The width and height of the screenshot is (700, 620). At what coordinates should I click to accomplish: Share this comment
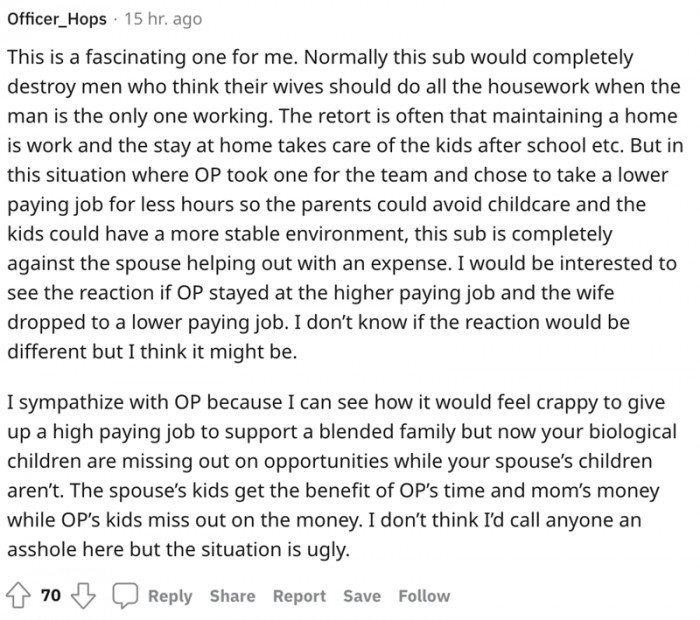(x=232, y=596)
